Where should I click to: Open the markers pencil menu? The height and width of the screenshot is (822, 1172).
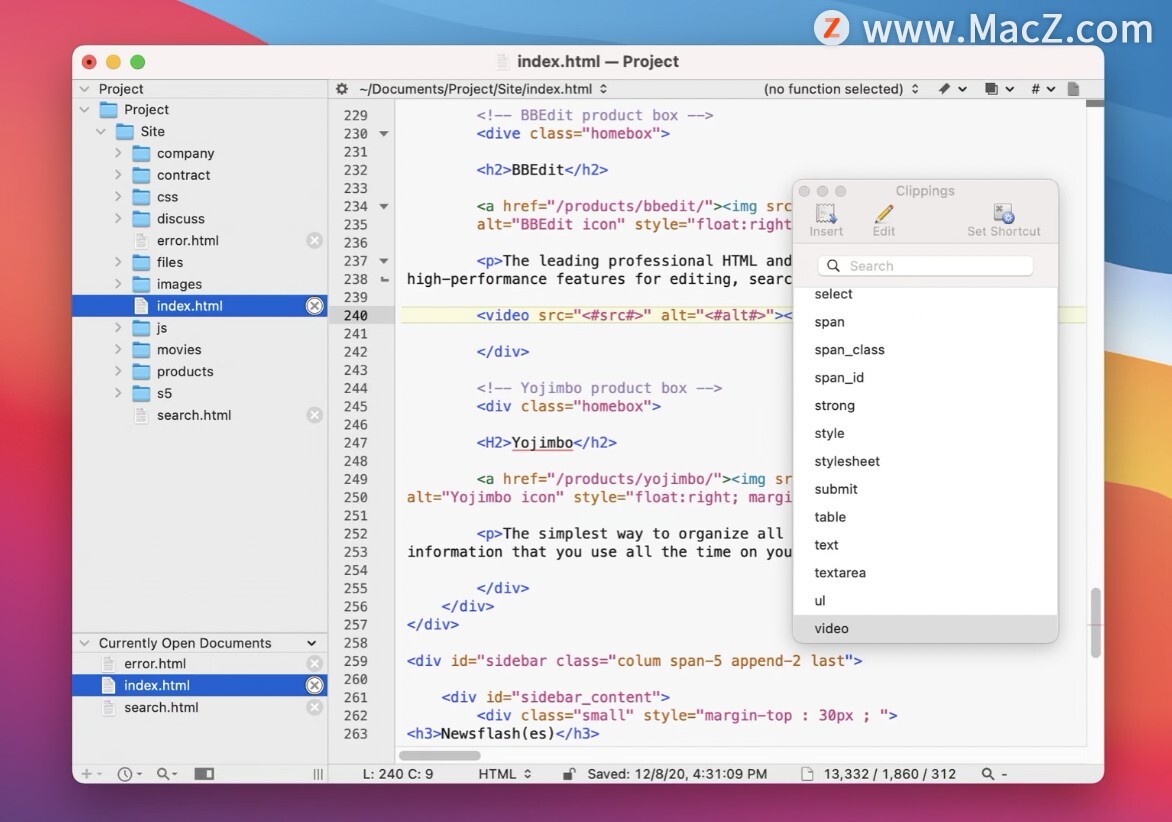point(952,89)
